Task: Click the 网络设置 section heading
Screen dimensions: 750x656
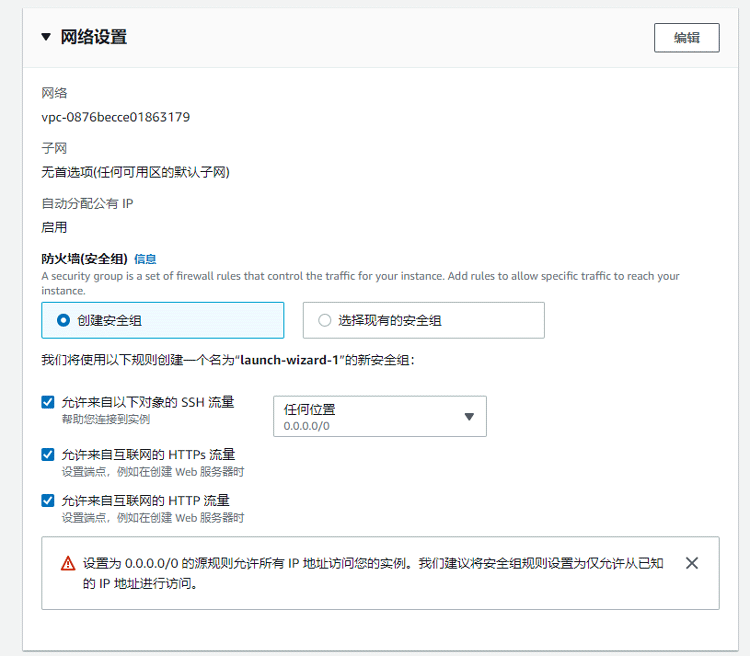Action: (94, 37)
